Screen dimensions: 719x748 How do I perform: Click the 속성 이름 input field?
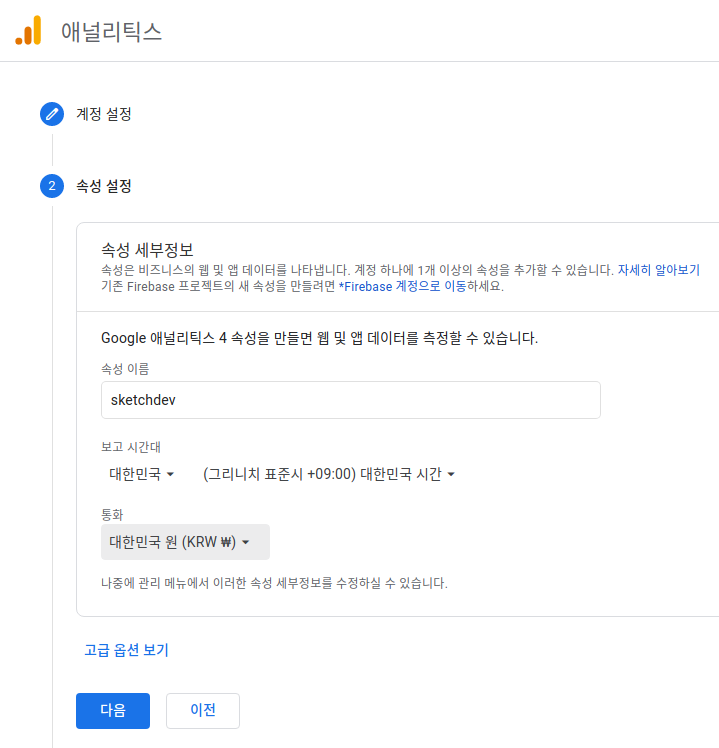tap(351, 400)
